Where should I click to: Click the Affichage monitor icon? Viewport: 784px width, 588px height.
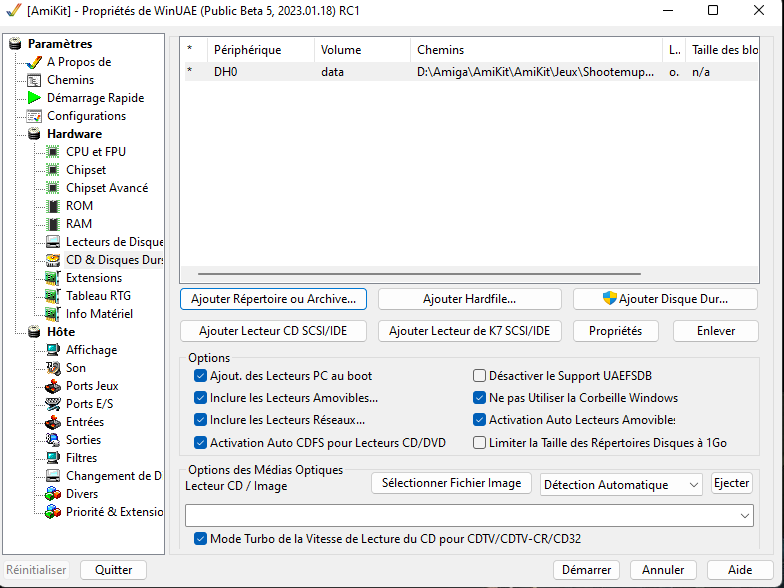pyautogui.click(x=52, y=350)
